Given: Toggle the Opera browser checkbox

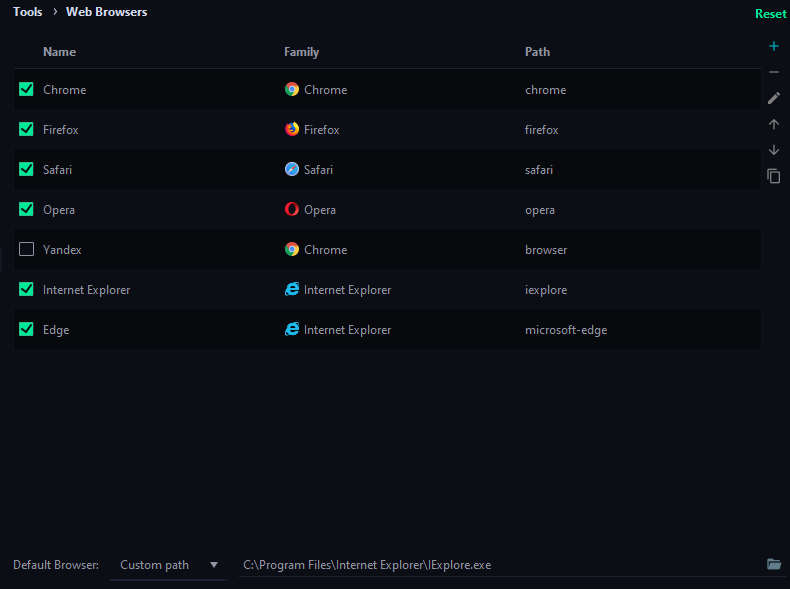Looking at the screenshot, I should click(x=26, y=209).
